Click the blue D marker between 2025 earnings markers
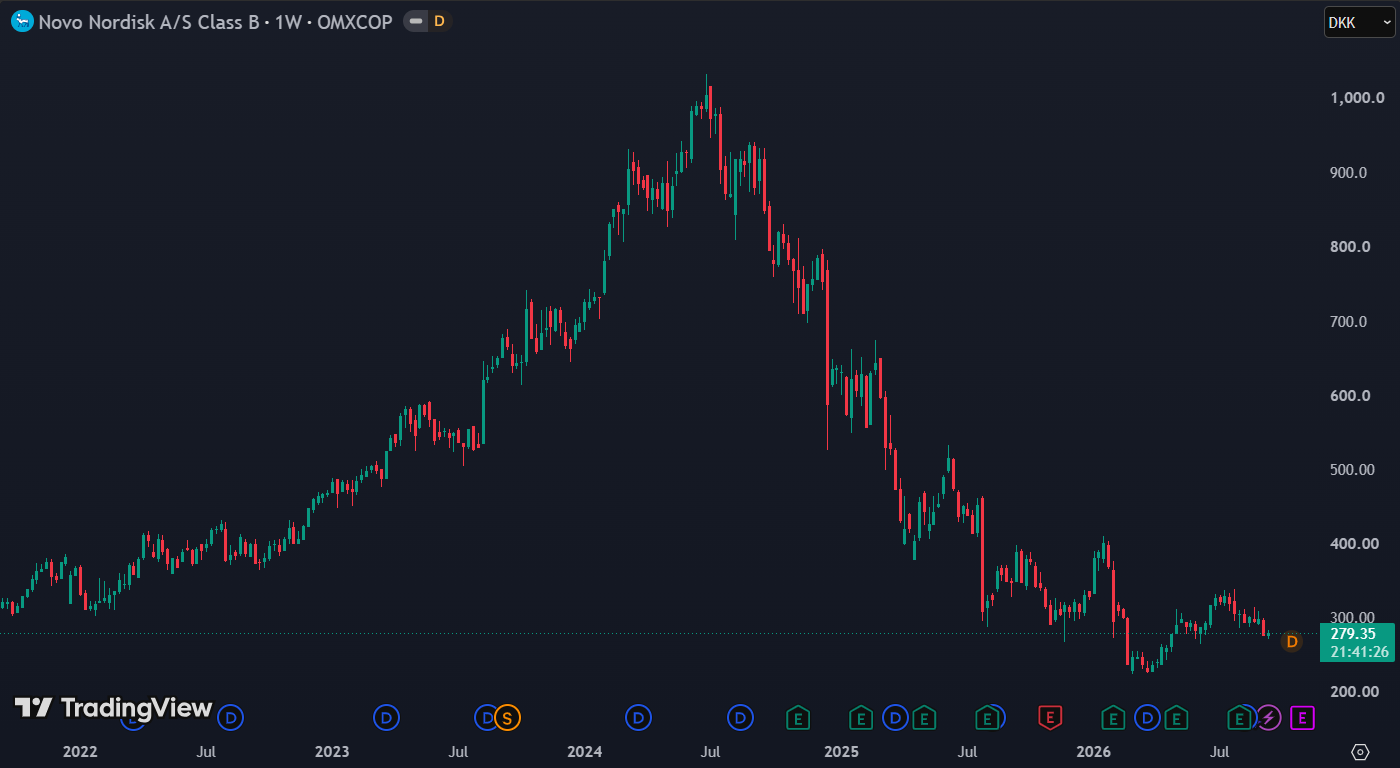This screenshot has width=1400, height=768. [895, 717]
